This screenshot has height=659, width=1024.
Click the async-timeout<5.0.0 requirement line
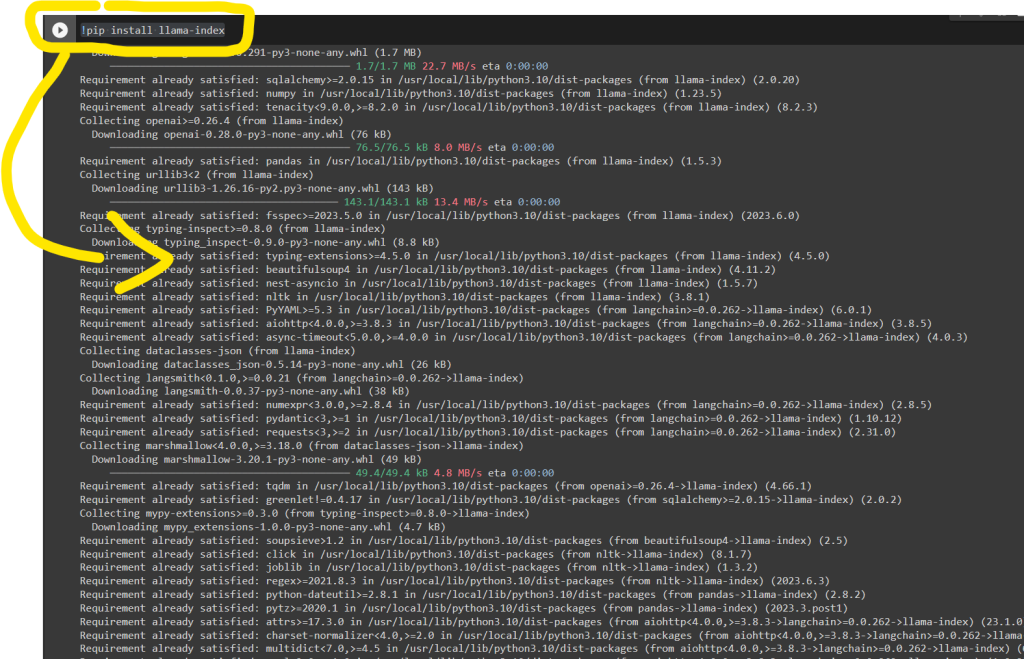coord(524,338)
